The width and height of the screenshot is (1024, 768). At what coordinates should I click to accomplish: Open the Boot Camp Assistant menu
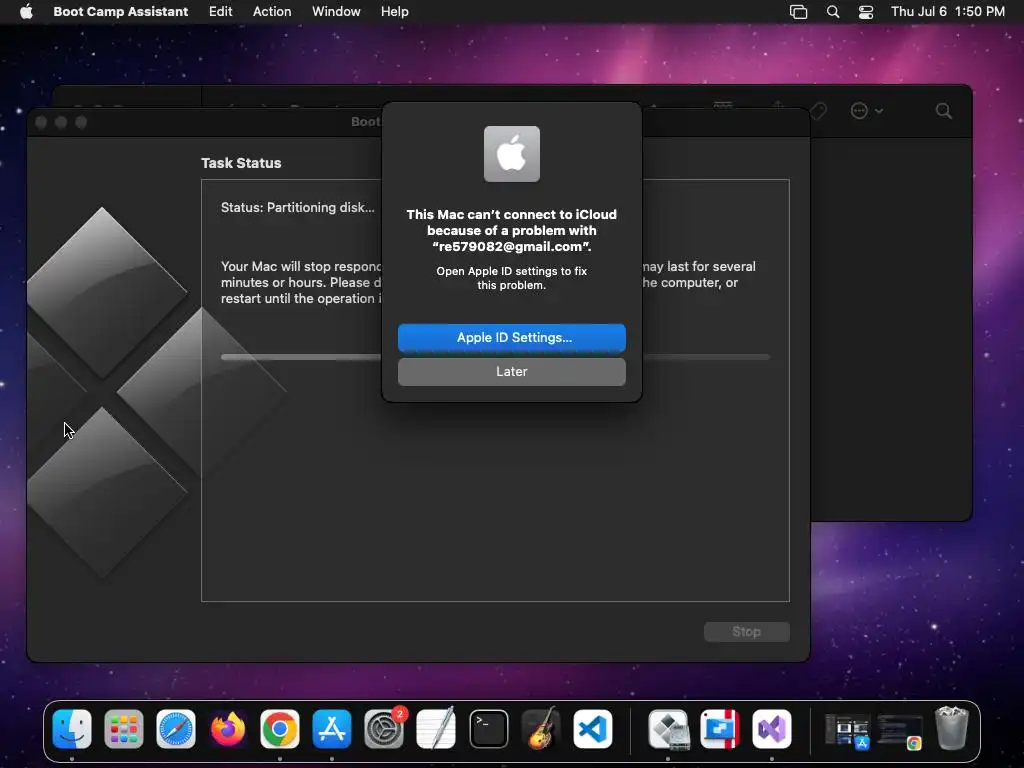point(121,12)
